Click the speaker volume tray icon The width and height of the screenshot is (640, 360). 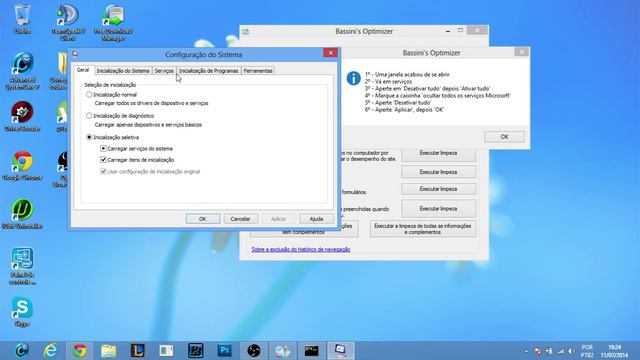571,351
